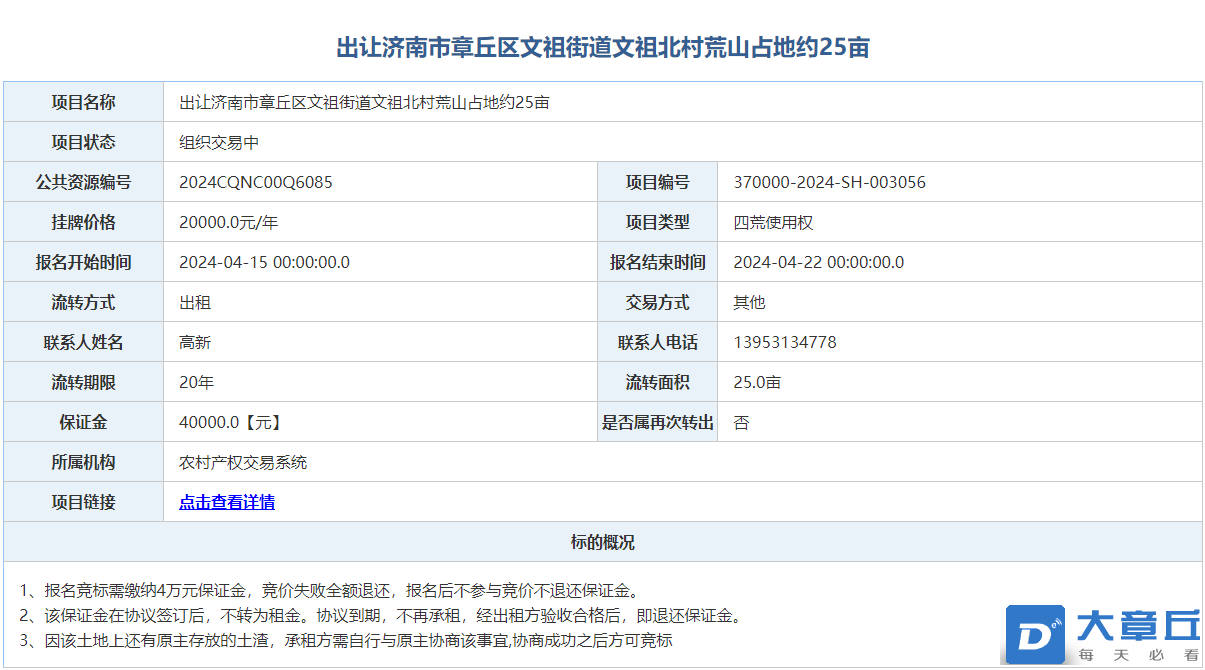Click the 流转方式 label

(83, 302)
